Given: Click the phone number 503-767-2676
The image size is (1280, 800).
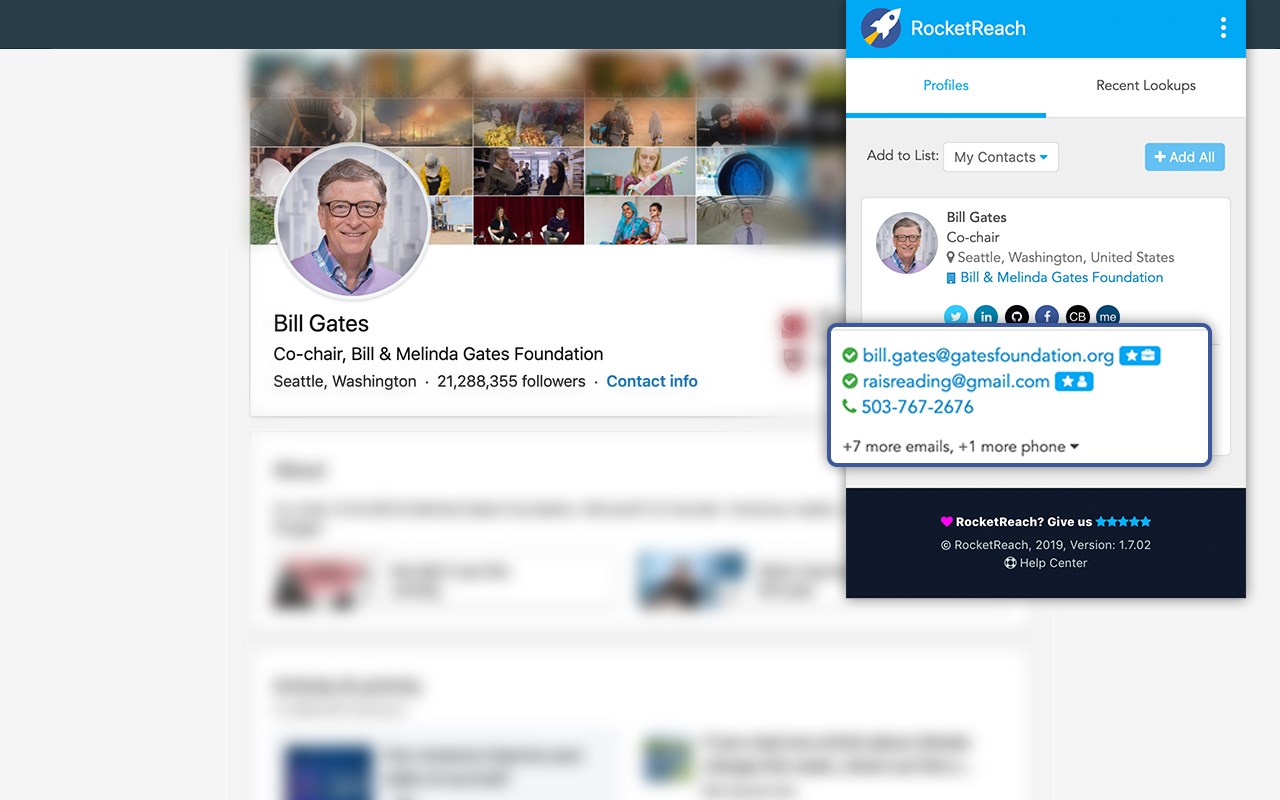Looking at the screenshot, I should (x=917, y=407).
